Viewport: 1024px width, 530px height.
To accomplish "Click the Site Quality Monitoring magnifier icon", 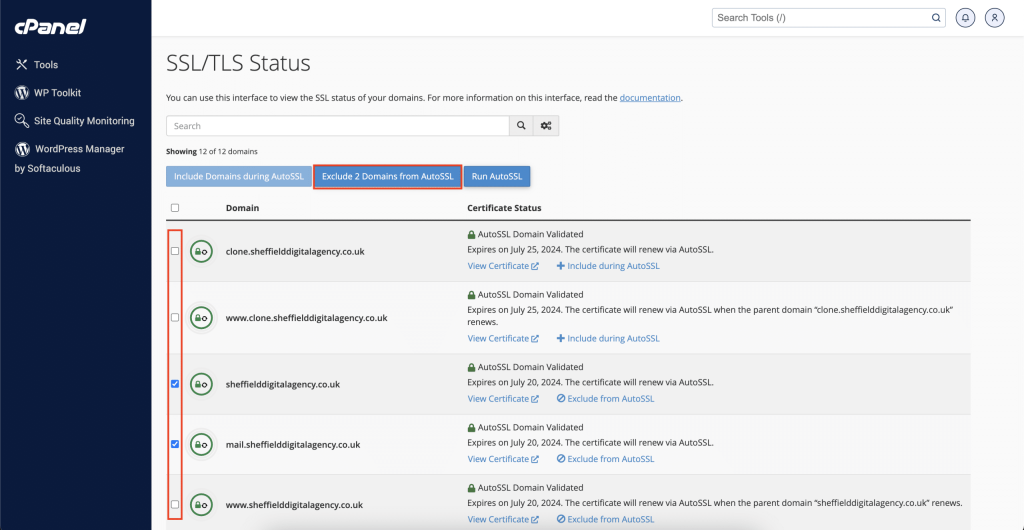I will coord(22,121).
